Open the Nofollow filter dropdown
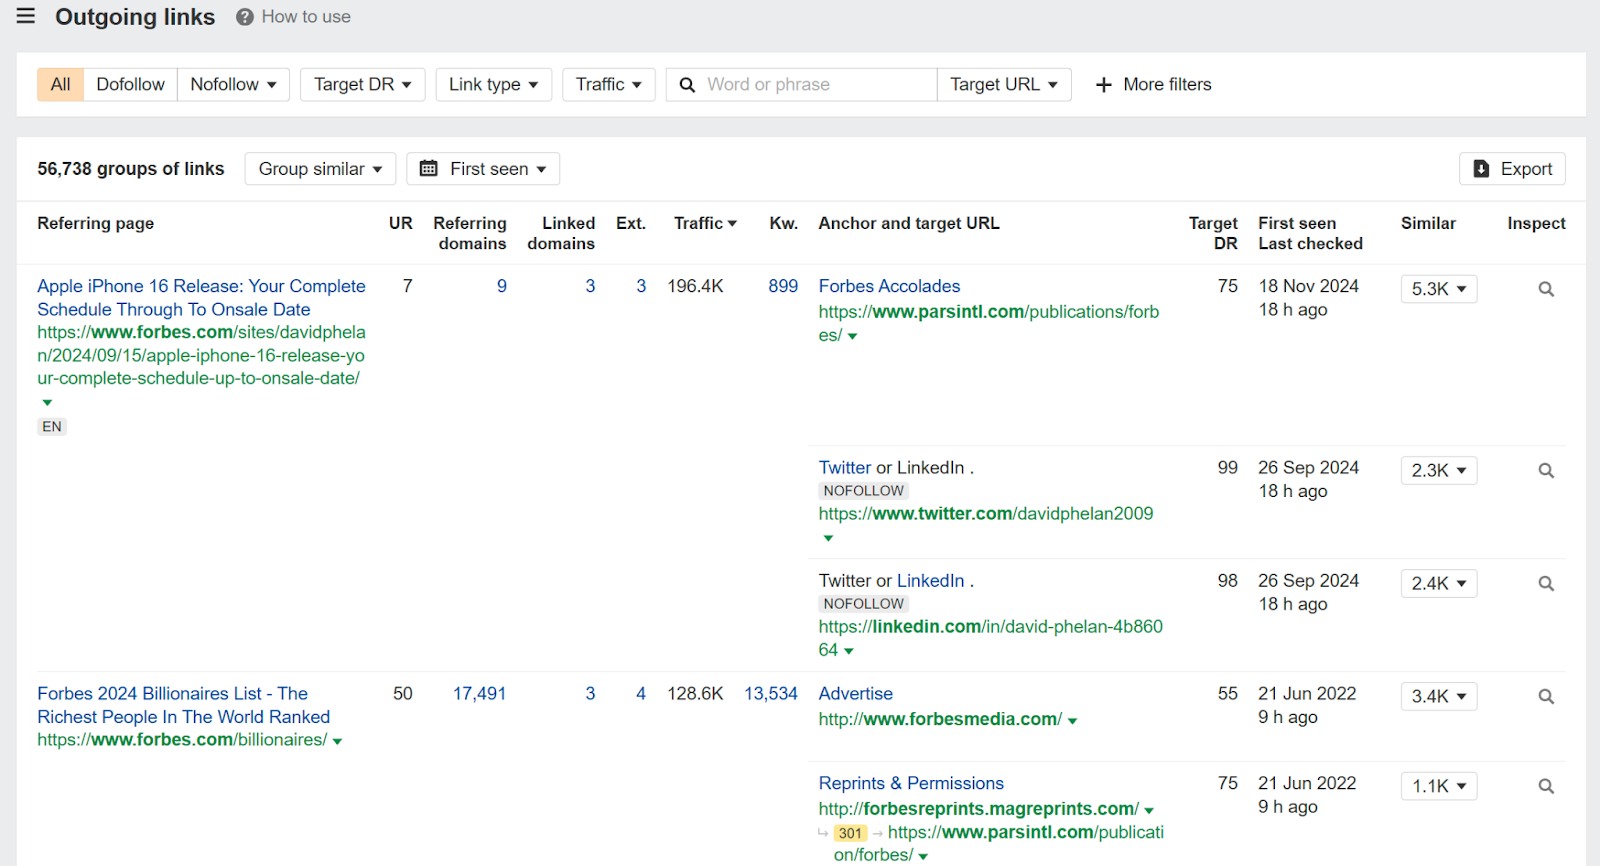This screenshot has height=866, width=1600. coord(234,85)
